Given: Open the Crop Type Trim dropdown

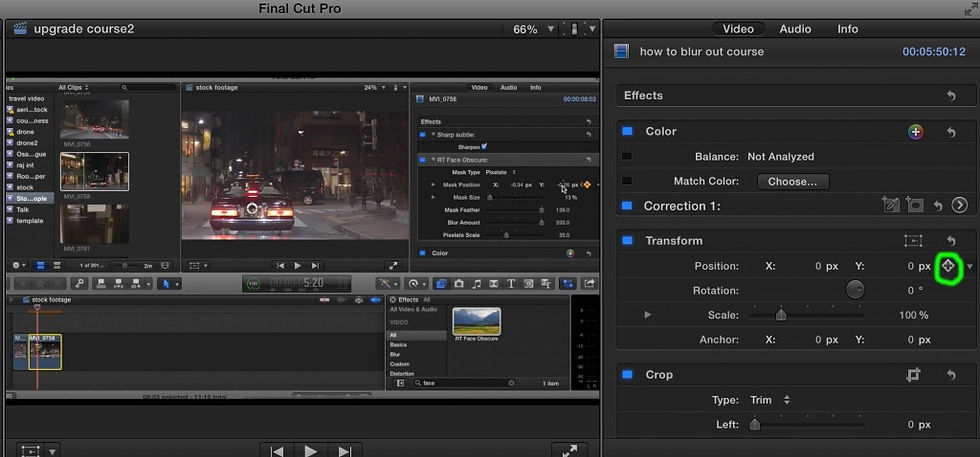Looking at the screenshot, I should click(x=769, y=400).
